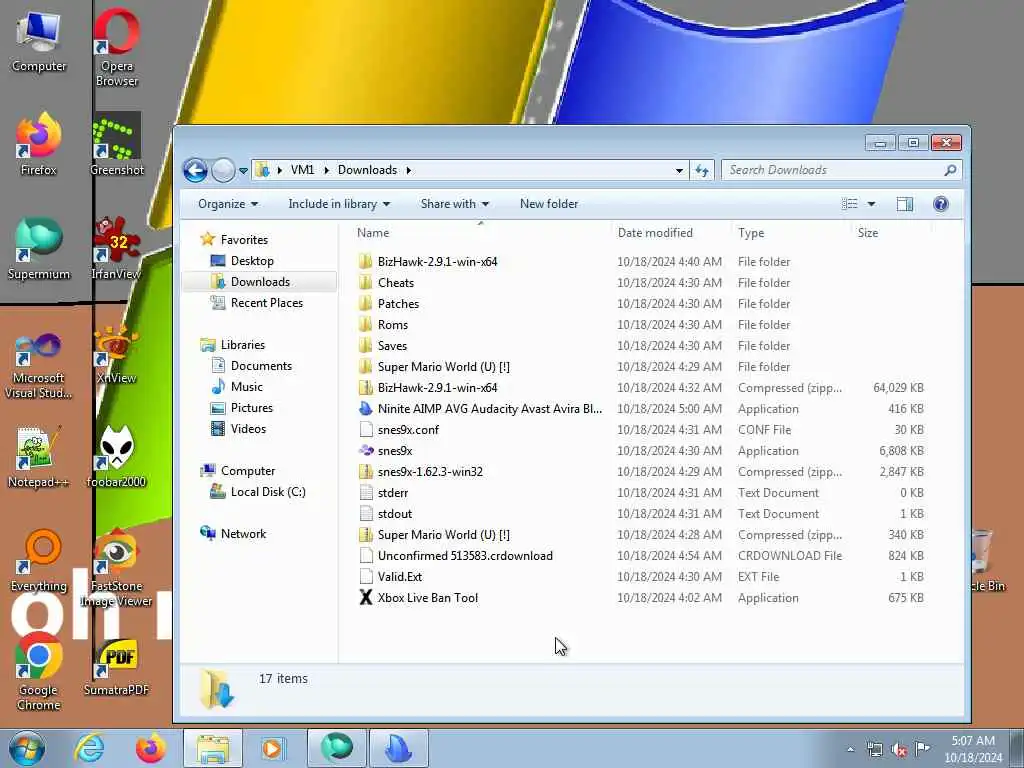Launch IrfanView from the desktop
The height and width of the screenshot is (768, 1024).
[x=116, y=249]
